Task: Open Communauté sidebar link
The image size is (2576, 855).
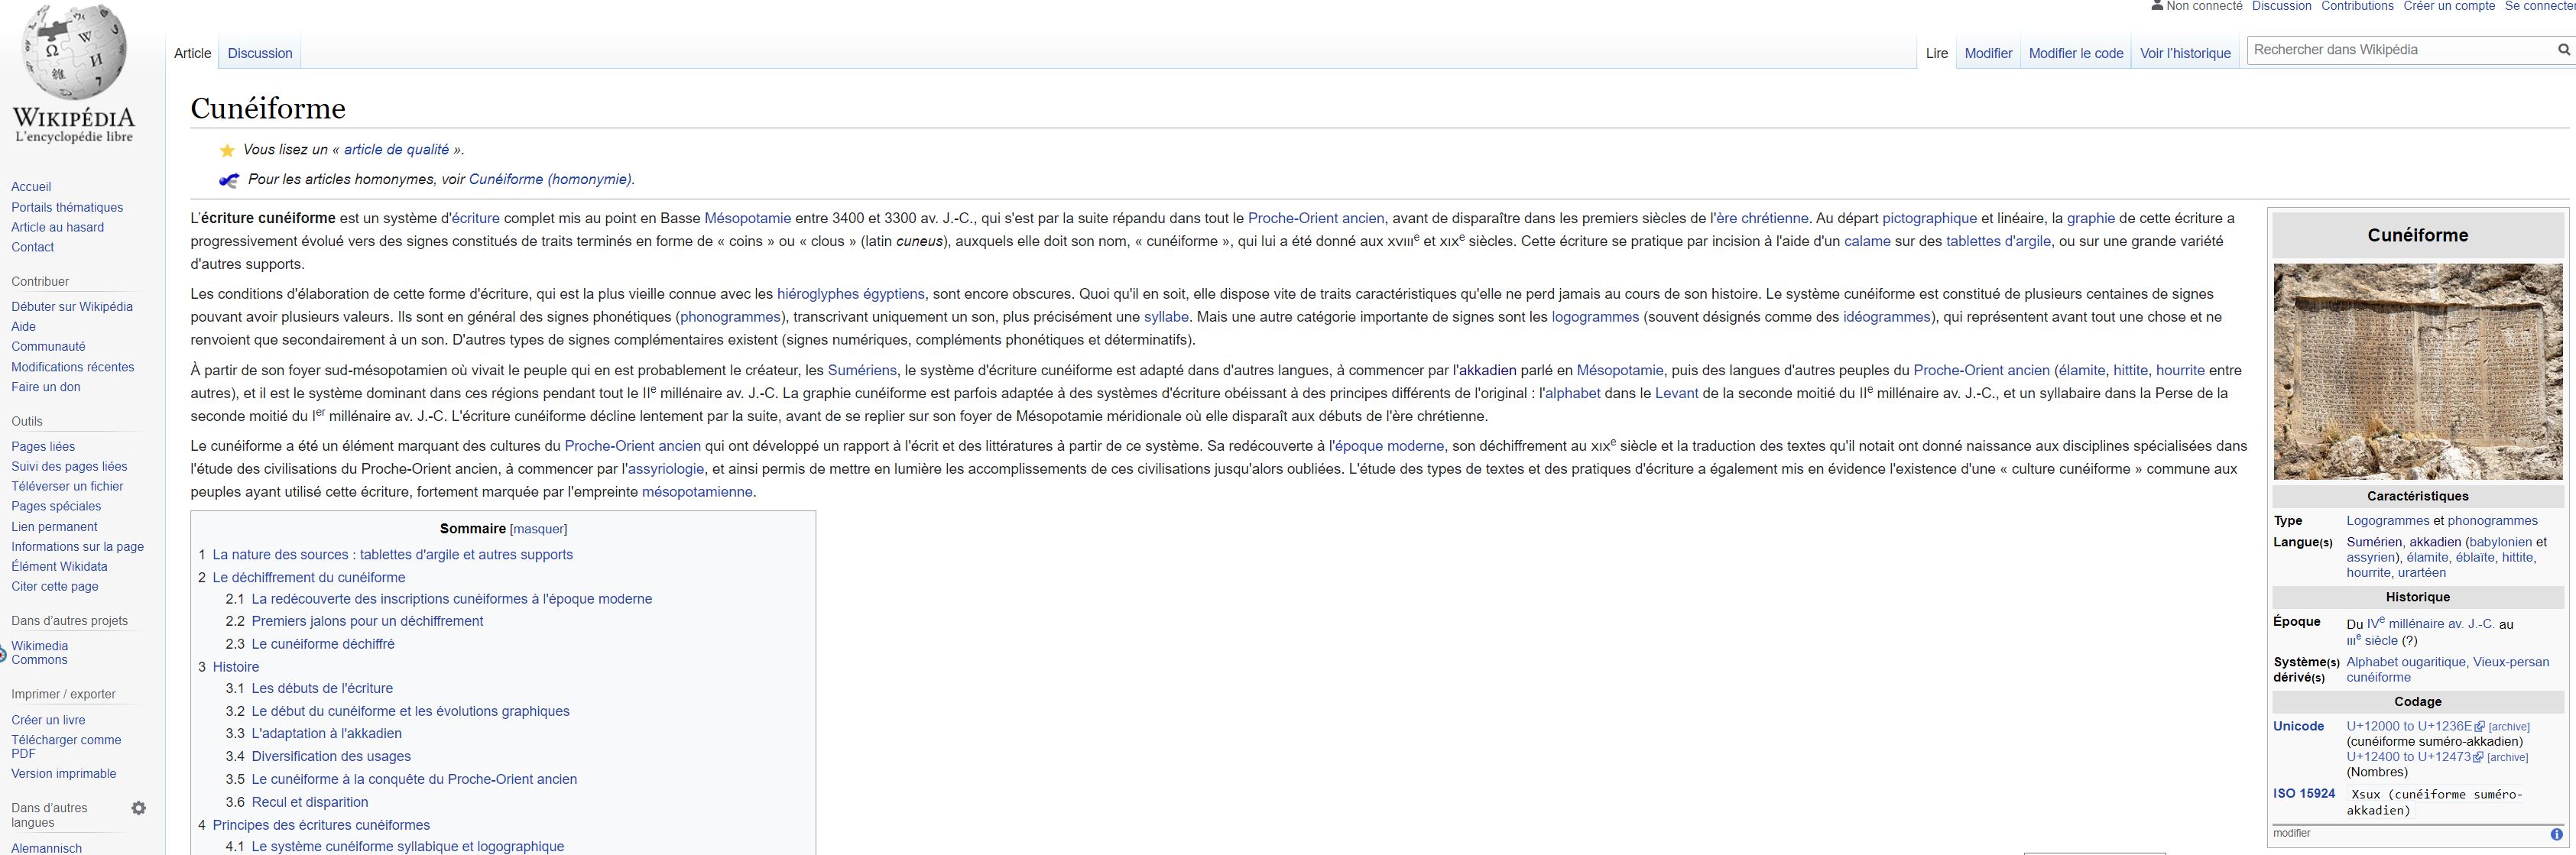Action: click(48, 347)
